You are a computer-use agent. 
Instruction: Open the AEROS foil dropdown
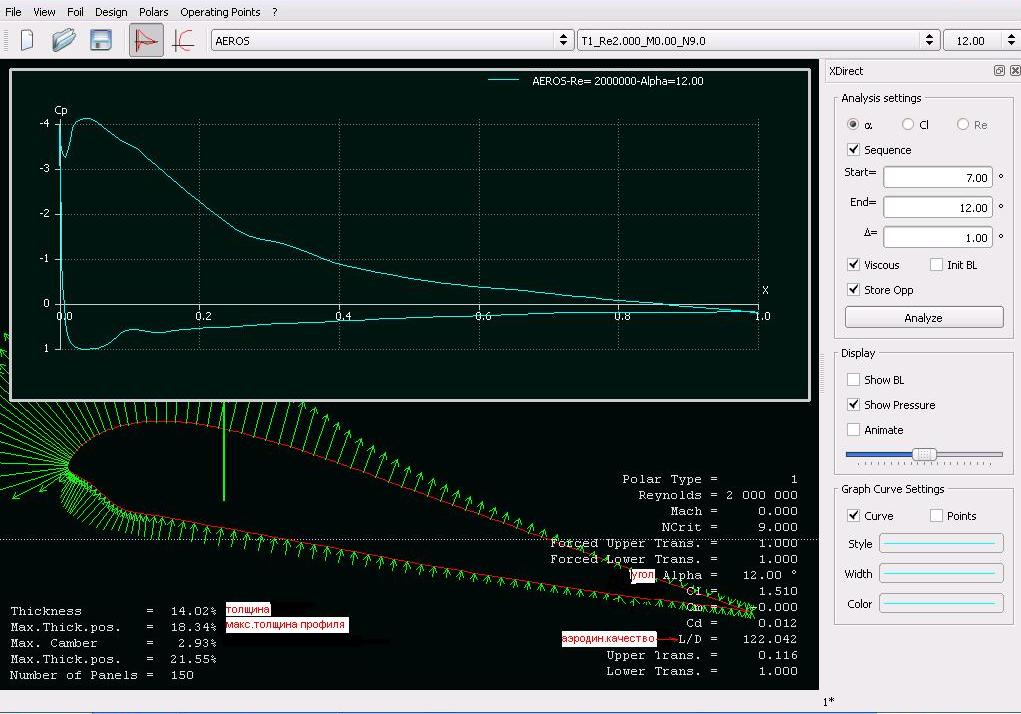[x=390, y=40]
